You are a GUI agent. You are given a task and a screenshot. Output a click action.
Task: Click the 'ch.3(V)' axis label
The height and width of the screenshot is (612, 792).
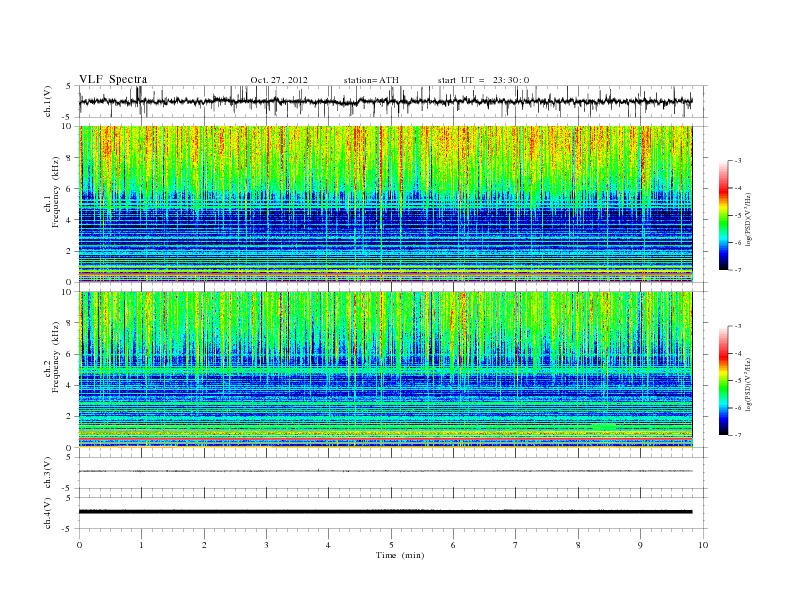click(48, 473)
